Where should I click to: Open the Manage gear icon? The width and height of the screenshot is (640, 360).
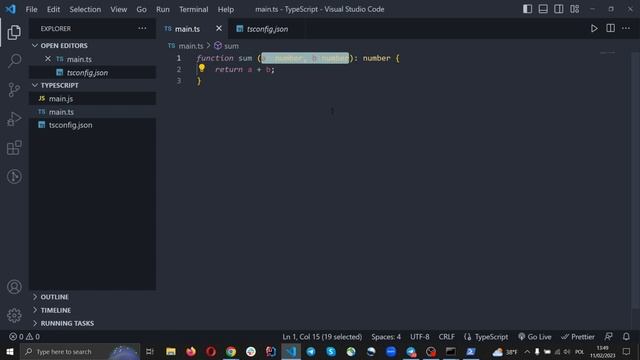[14, 316]
